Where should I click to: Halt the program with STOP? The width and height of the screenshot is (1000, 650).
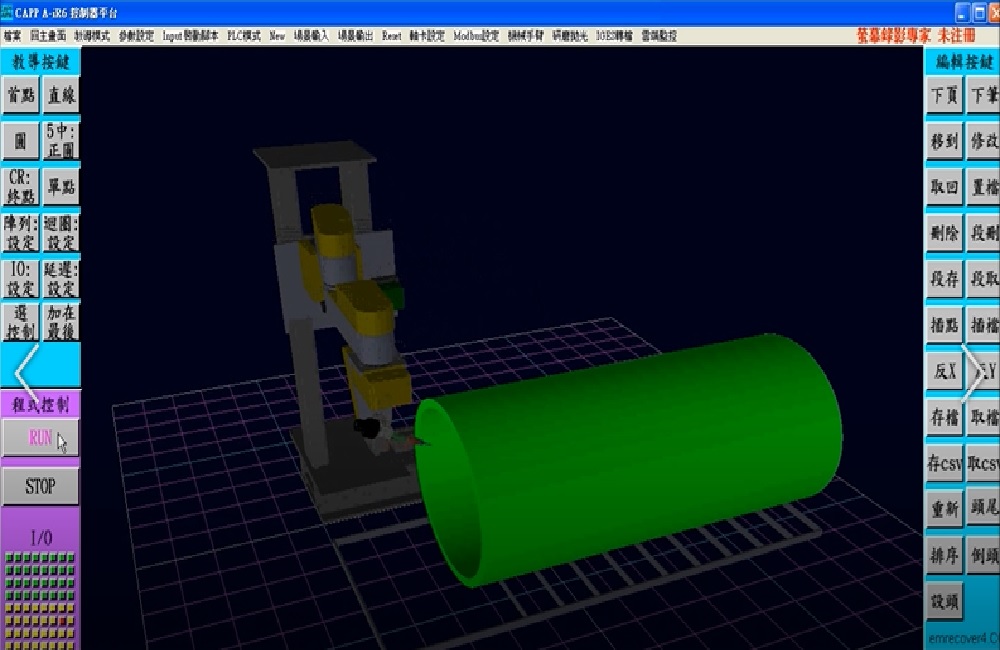pos(40,487)
